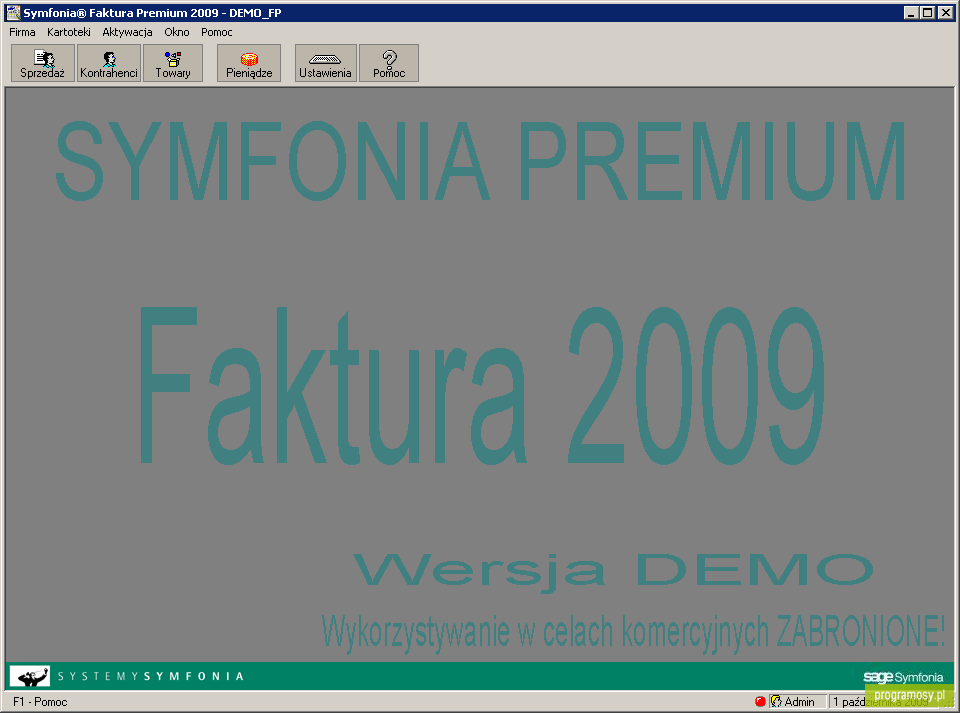Open the Ustawienia toolbar button
Screen dimensions: 960x713
point(325,63)
